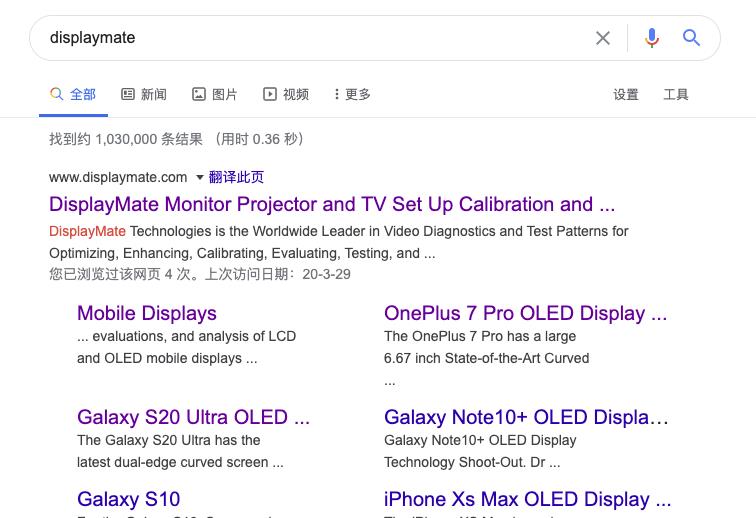Open the 更多 (More) menu

pos(352,94)
